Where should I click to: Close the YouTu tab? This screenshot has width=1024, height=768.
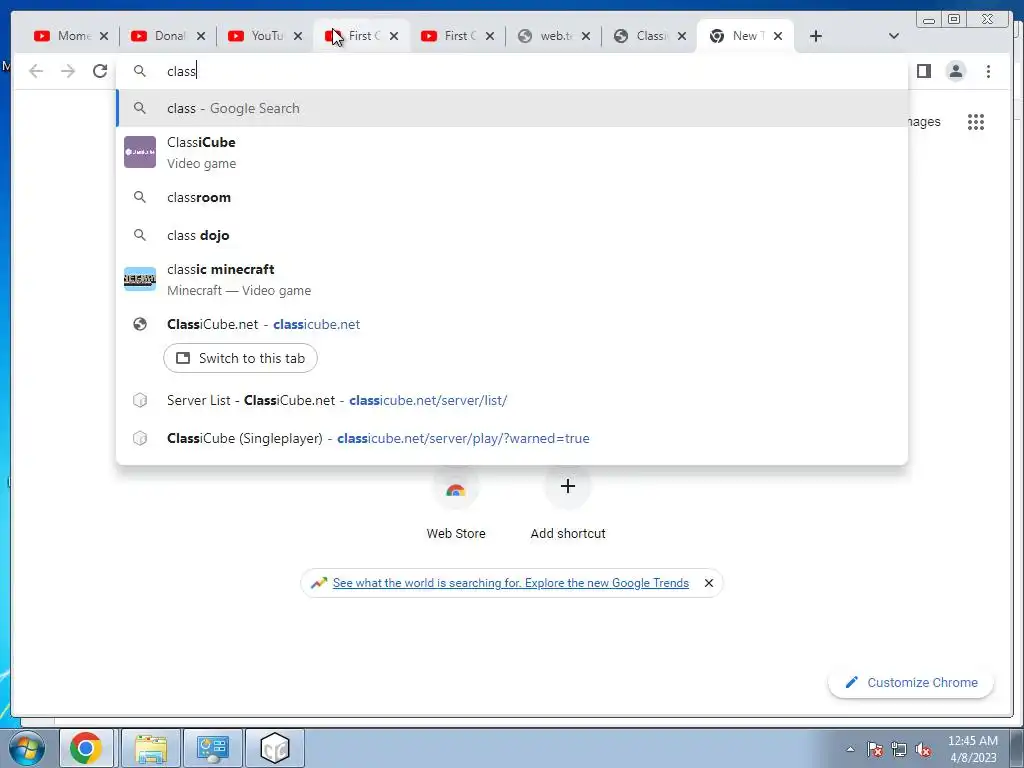(298, 36)
